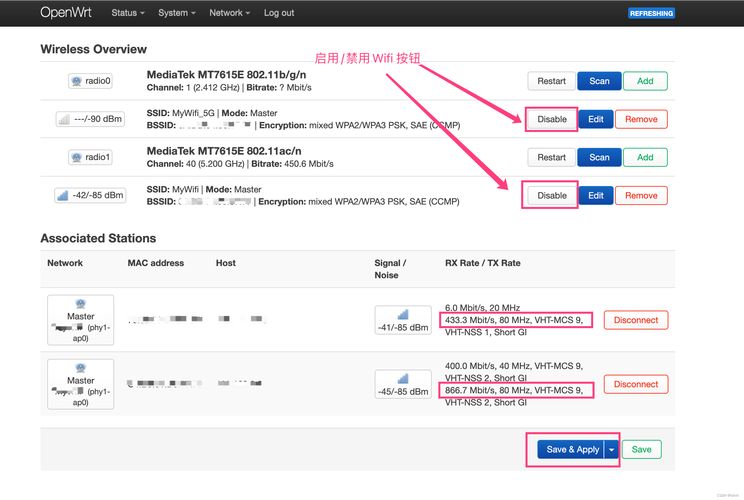
Task: Disable the MyWifi wireless network
Action: coord(551,195)
